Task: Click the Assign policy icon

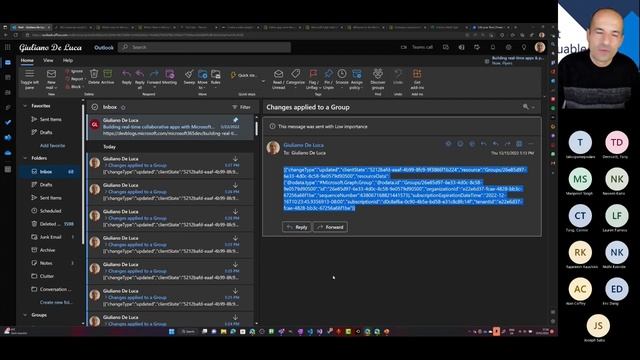Action: click(357, 73)
